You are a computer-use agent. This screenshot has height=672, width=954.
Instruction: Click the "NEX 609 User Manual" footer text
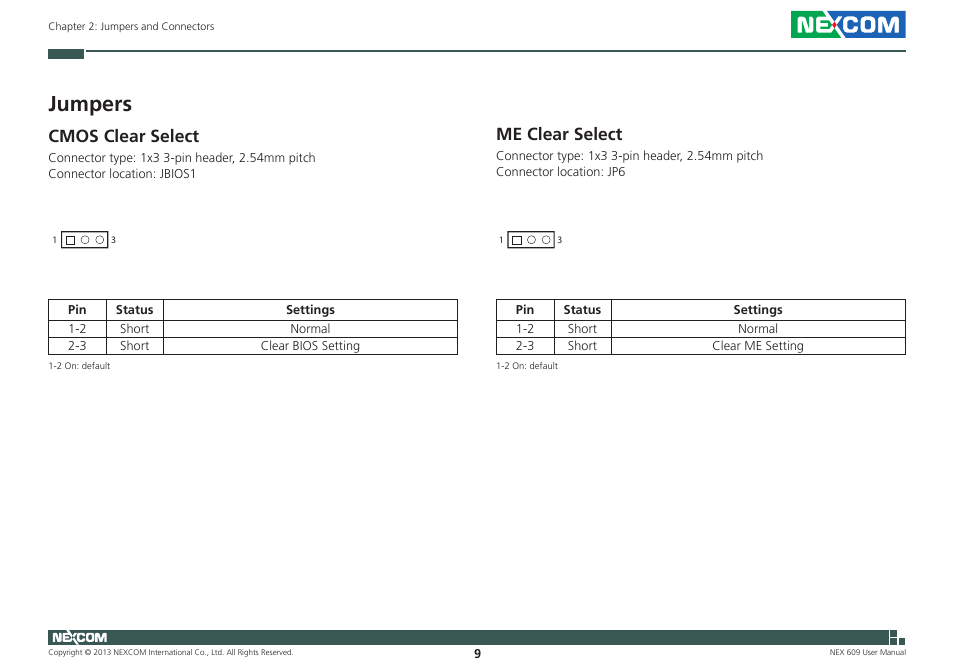[868, 653]
